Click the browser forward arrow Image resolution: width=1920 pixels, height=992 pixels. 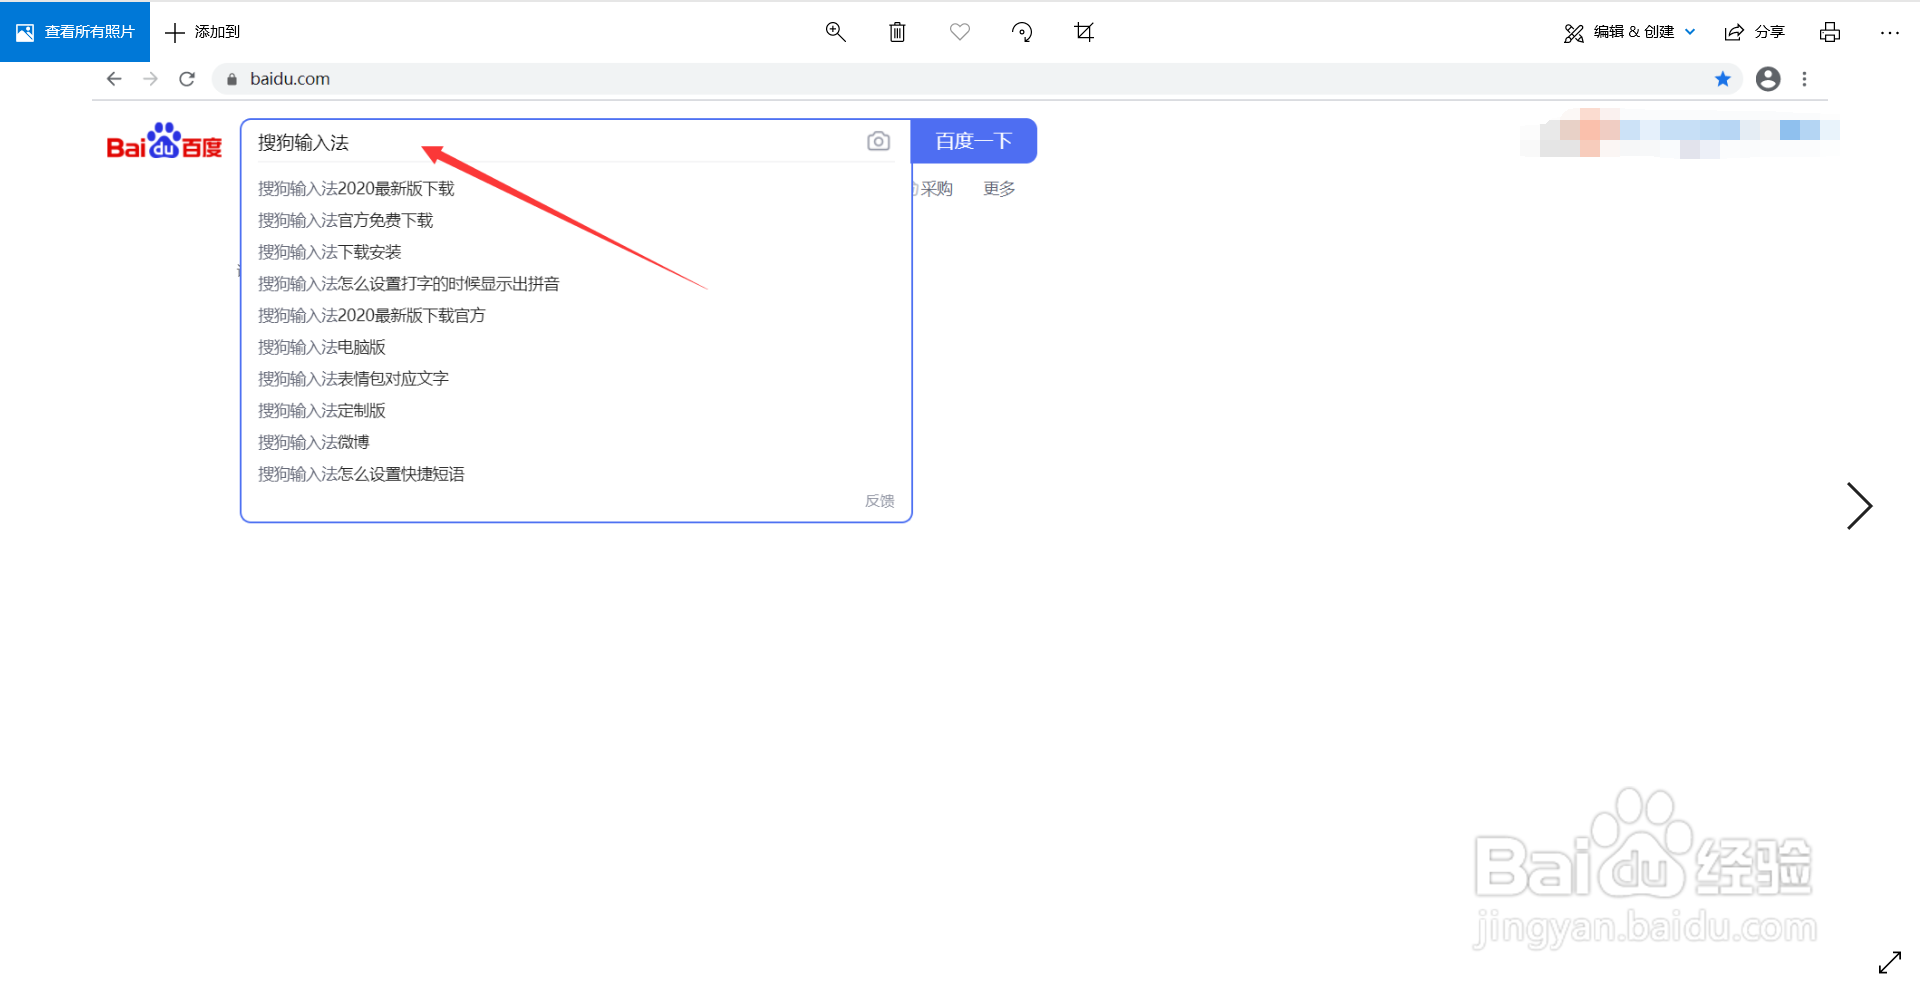tap(150, 79)
